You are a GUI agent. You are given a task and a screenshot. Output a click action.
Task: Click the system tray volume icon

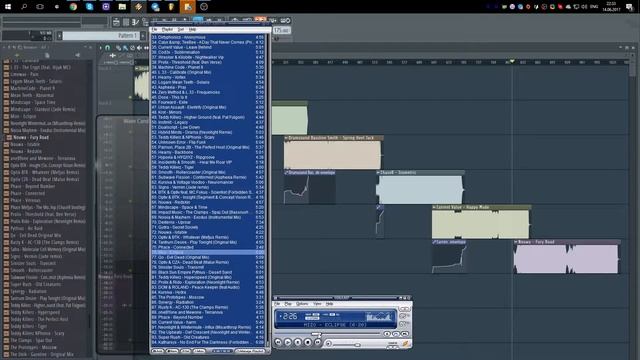pos(584,7)
